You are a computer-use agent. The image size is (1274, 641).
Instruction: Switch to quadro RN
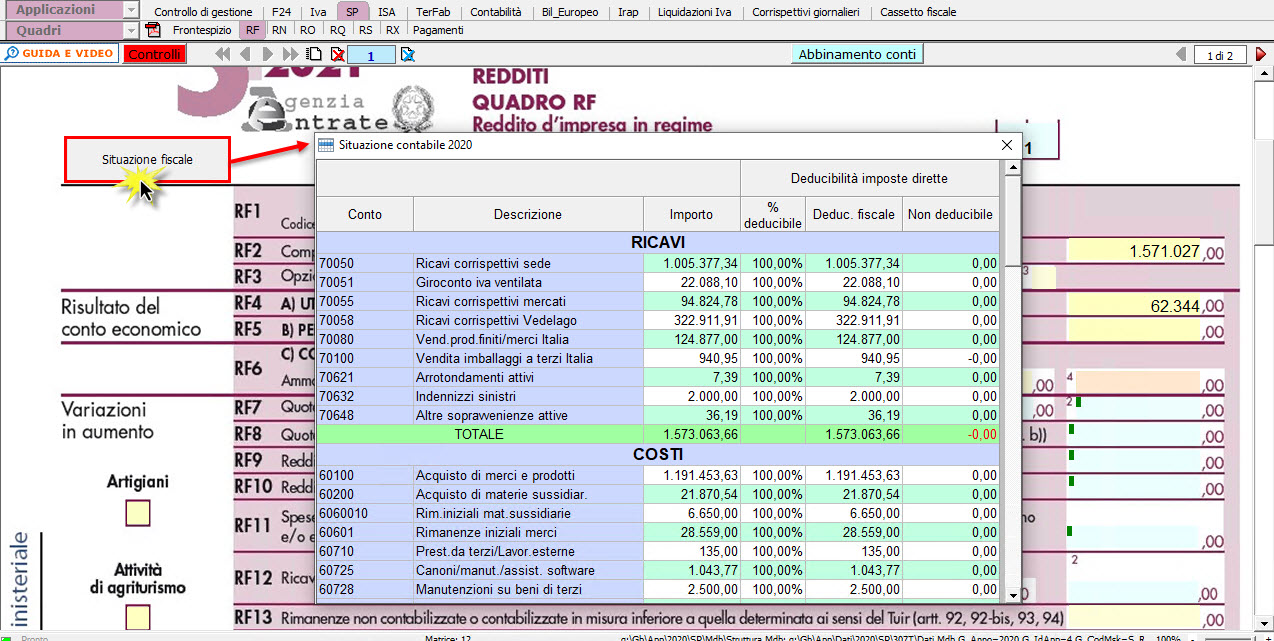click(279, 30)
